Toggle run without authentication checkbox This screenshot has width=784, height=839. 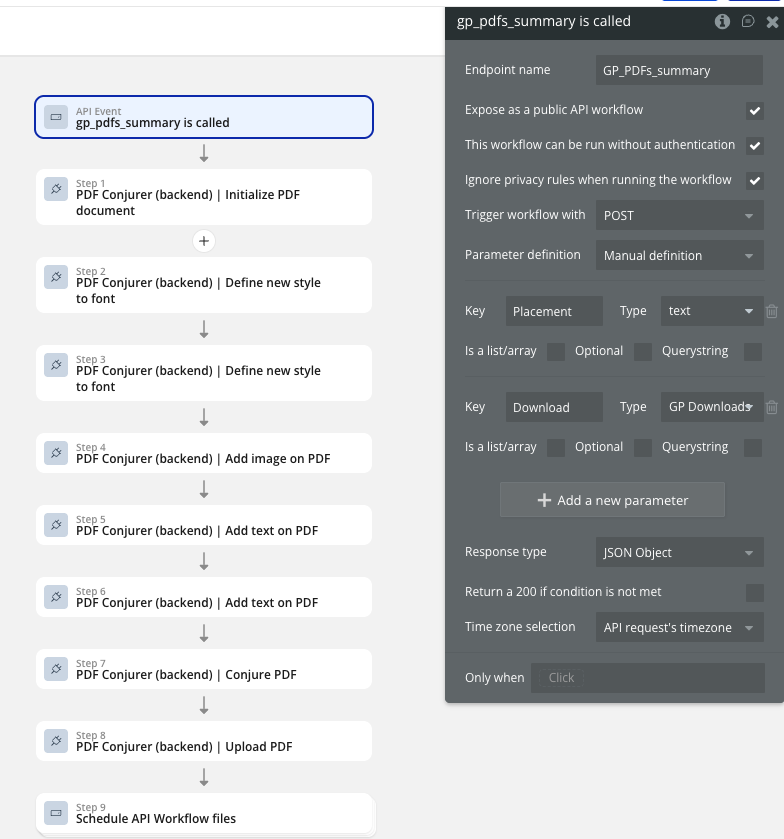tap(755, 146)
